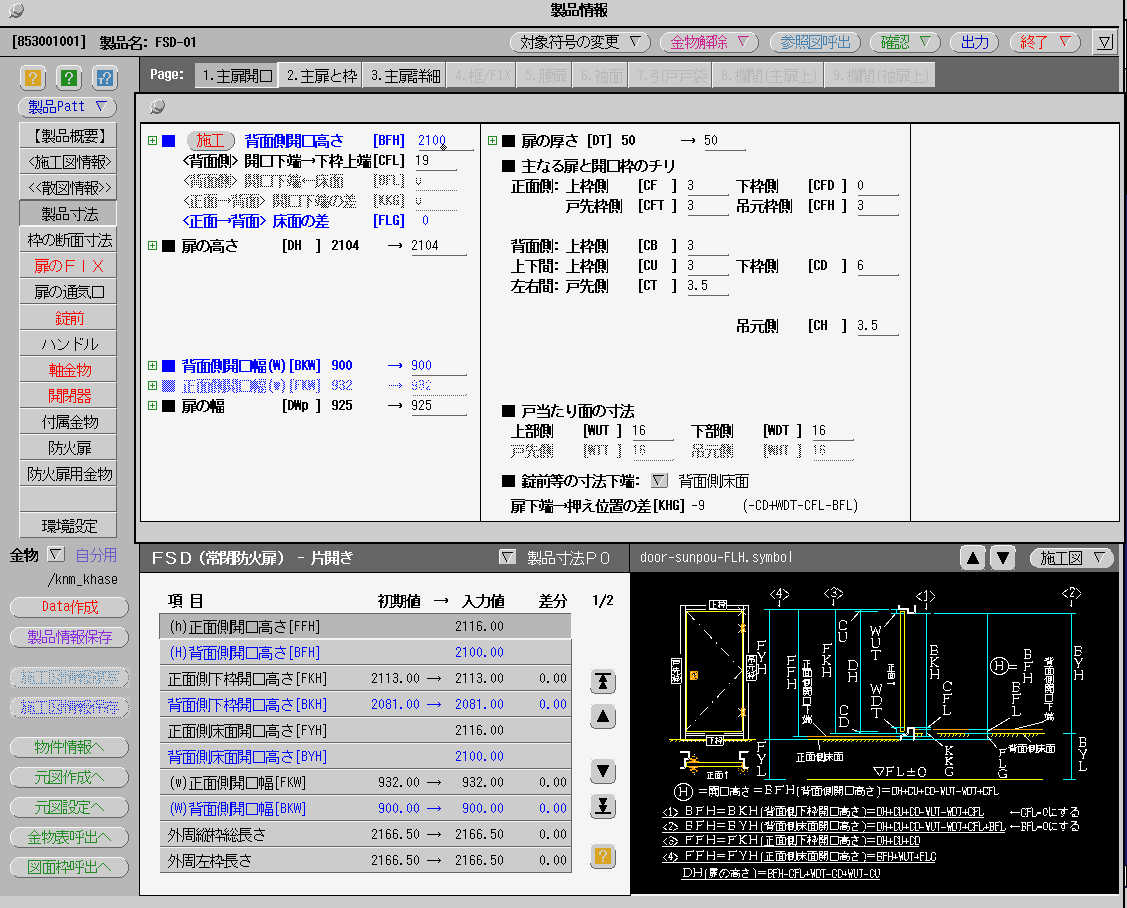Open the 終了 dropdown menu
Screen dimensions: 1127x908
[x=1045, y=42]
